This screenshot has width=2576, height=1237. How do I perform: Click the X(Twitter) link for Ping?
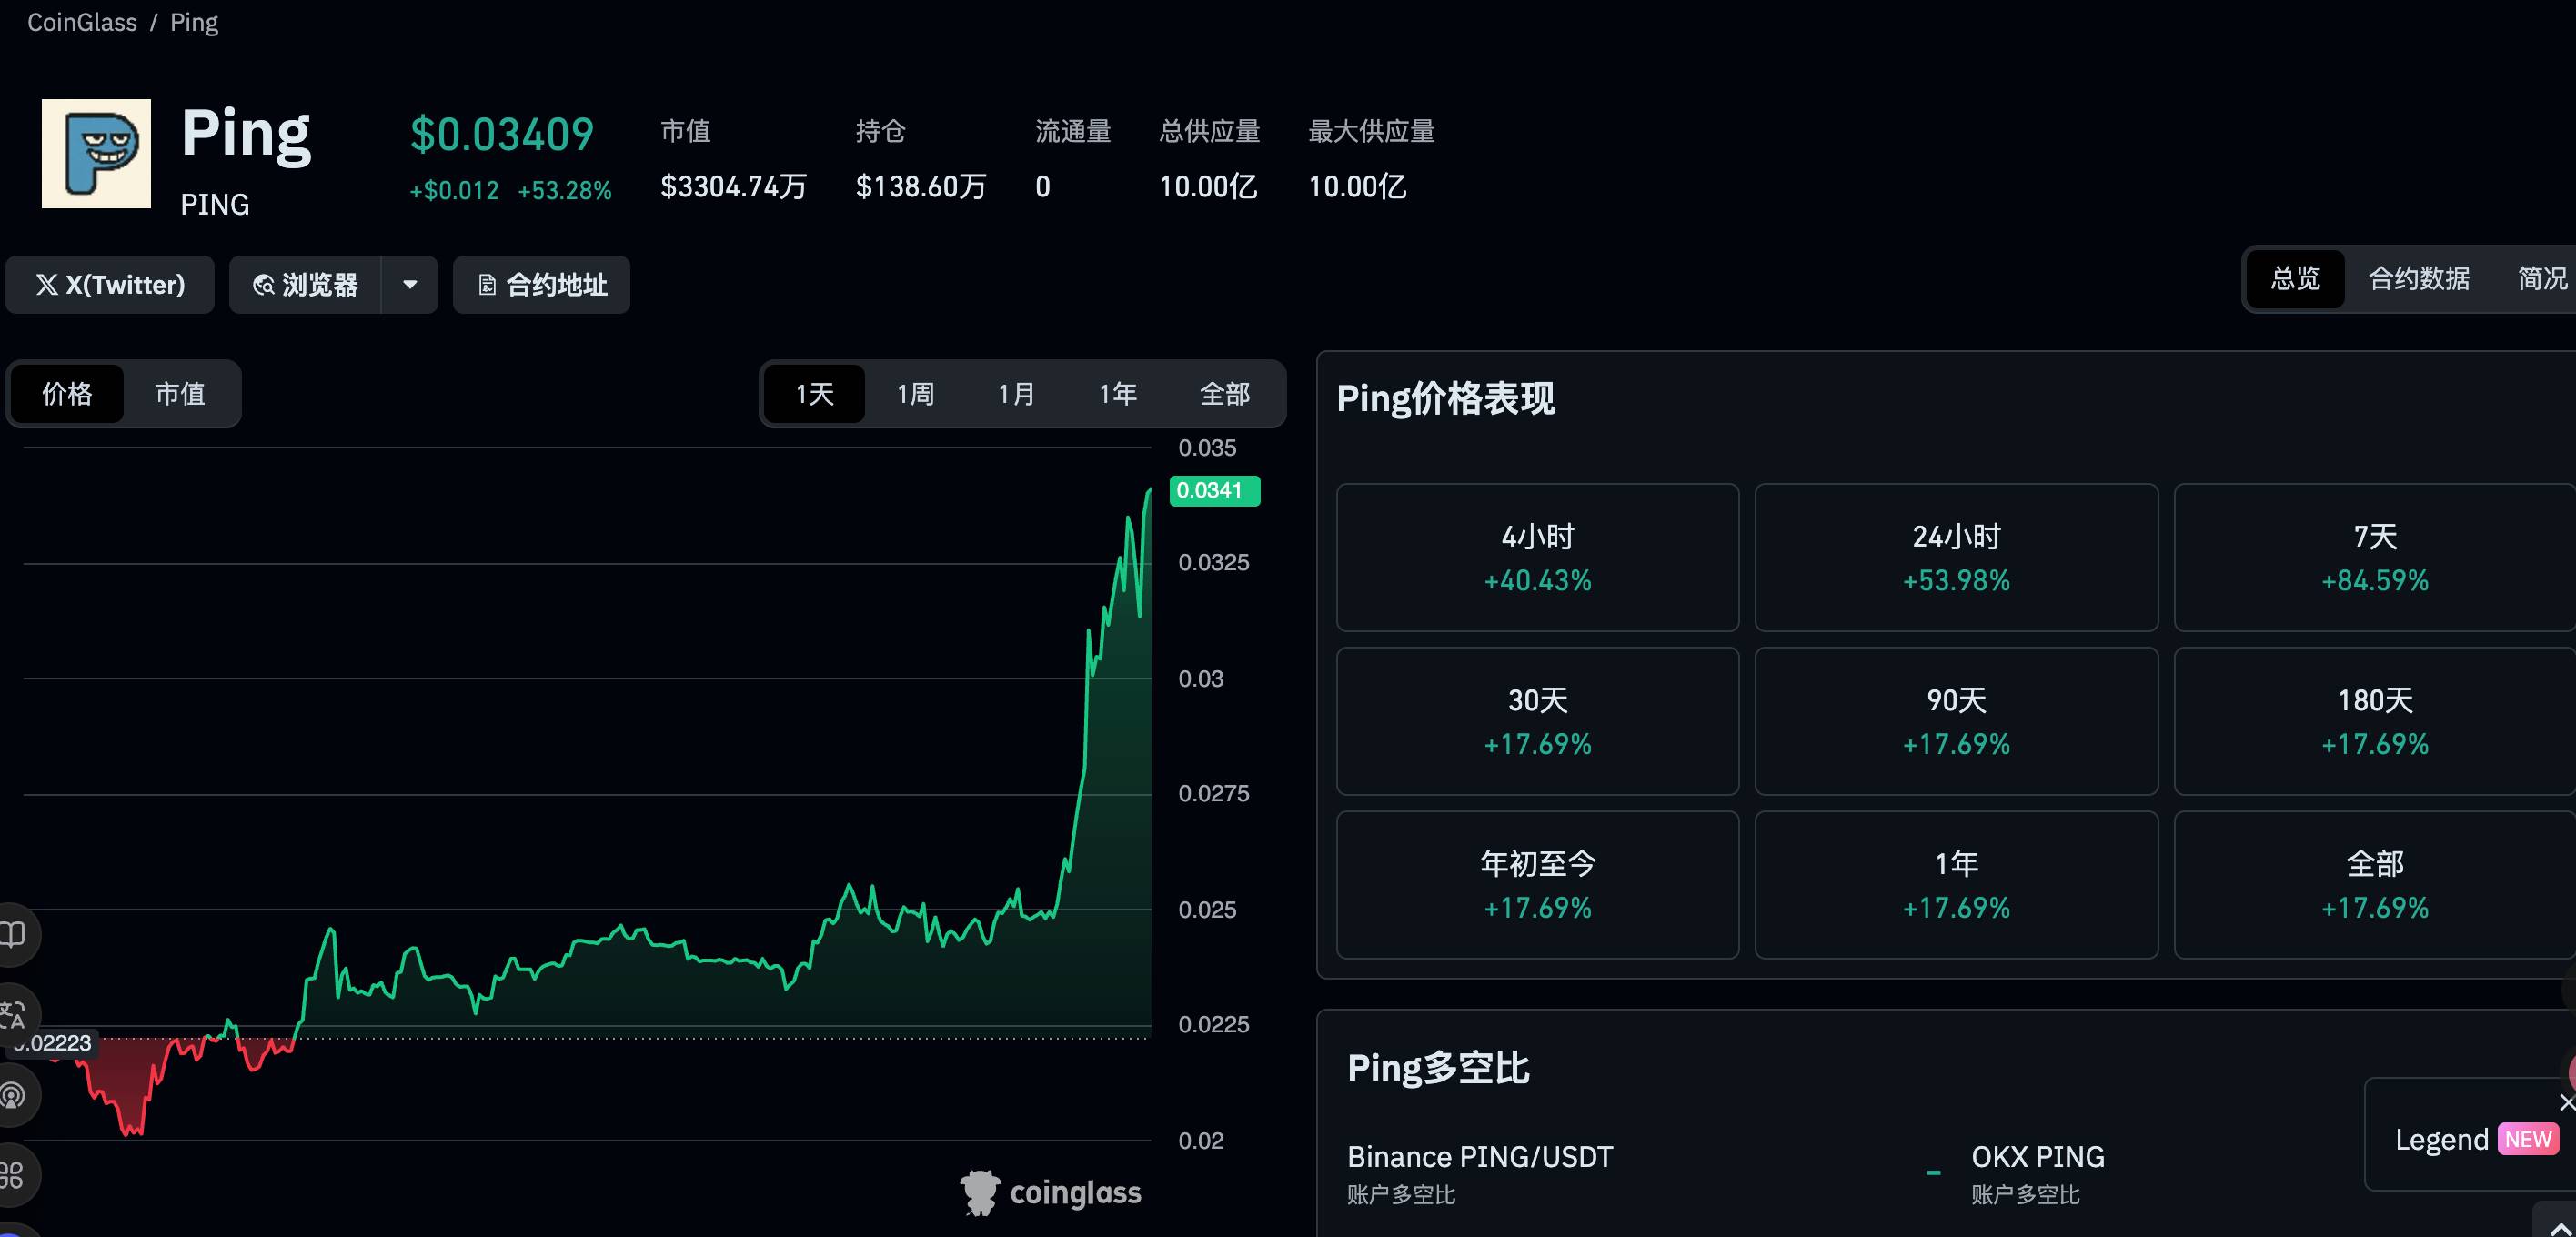point(110,284)
